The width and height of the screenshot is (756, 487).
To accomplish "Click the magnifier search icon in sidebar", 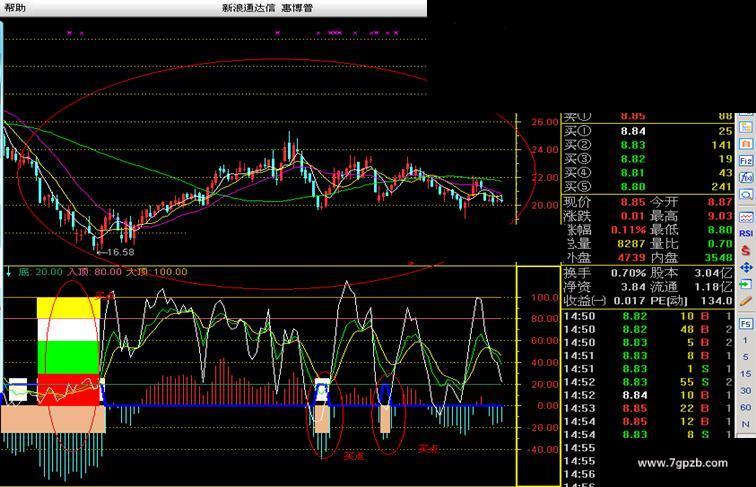I will coord(746,195).
